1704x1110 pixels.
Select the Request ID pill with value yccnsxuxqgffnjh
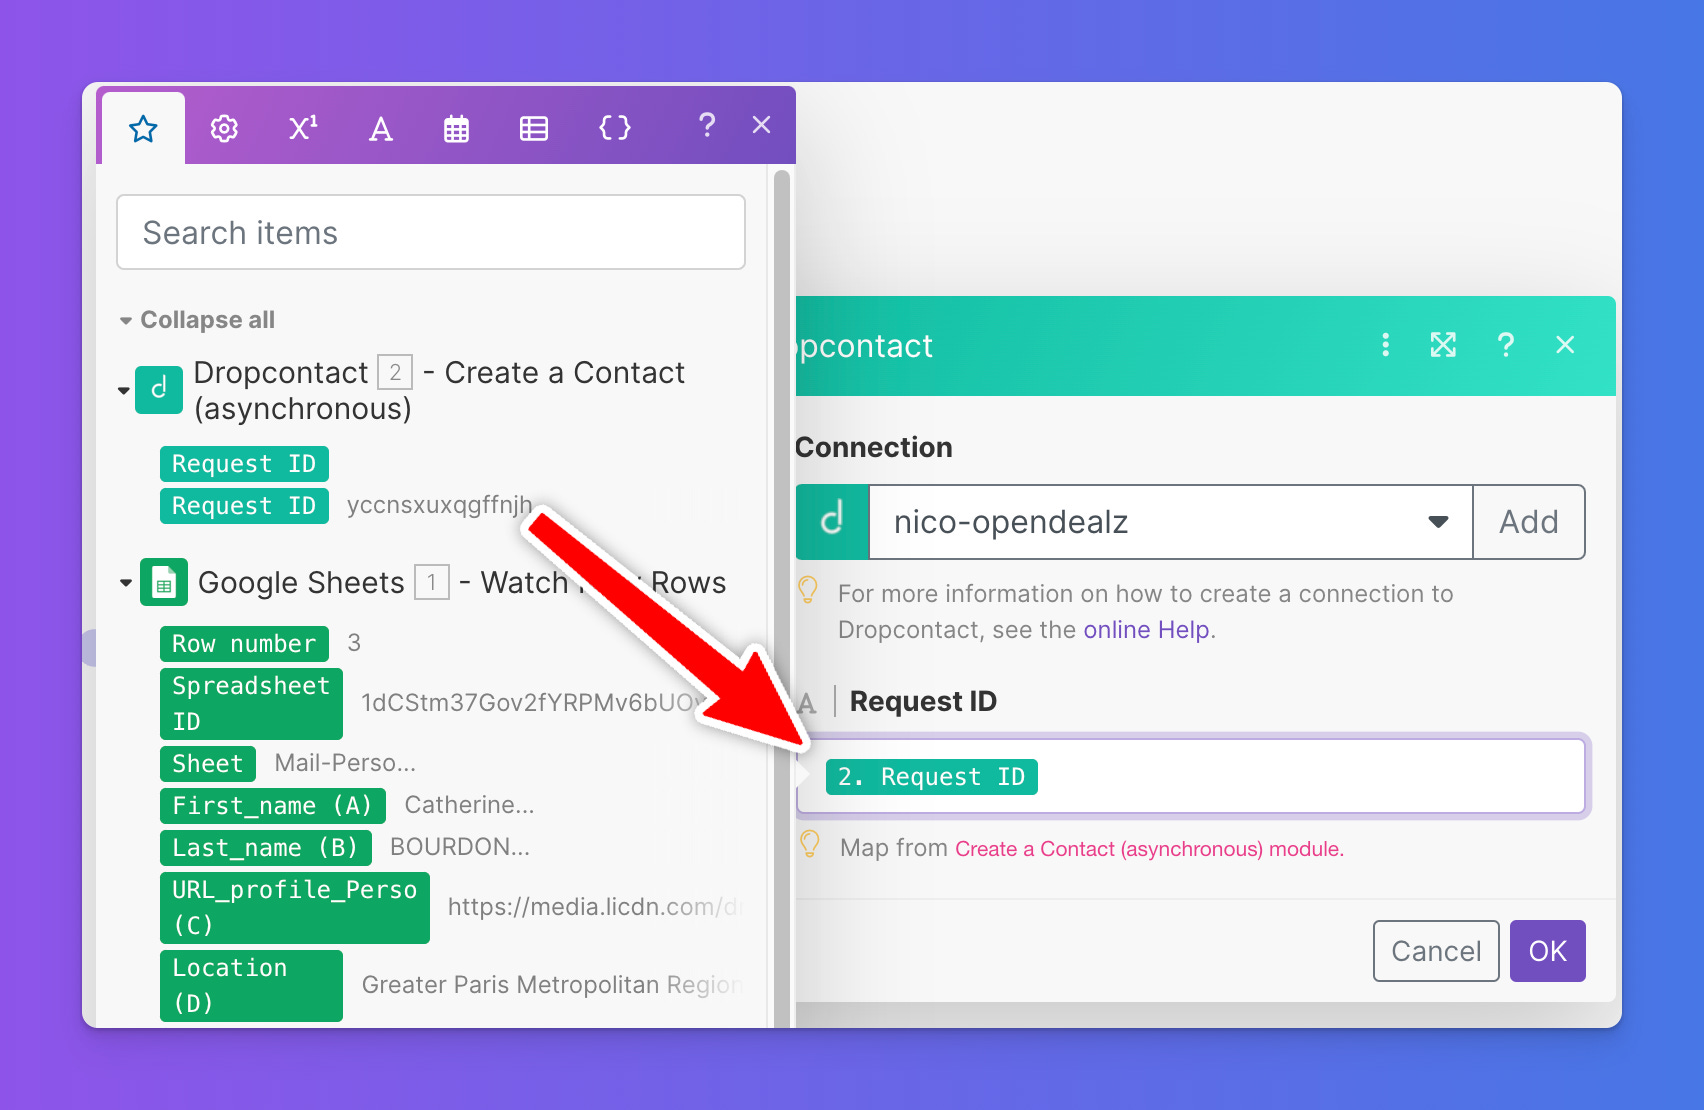[244, 506]
